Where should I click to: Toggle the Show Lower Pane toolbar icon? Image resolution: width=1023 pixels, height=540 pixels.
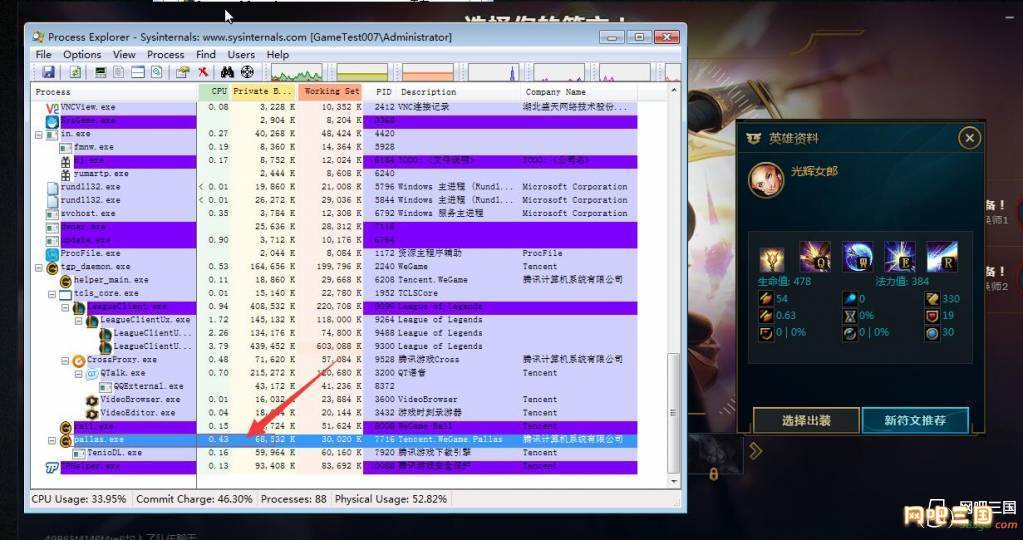tap(138, 72)
